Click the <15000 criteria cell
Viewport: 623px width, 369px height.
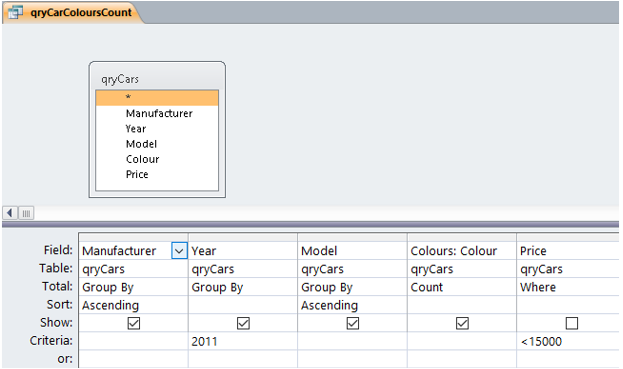pos(568,341)
